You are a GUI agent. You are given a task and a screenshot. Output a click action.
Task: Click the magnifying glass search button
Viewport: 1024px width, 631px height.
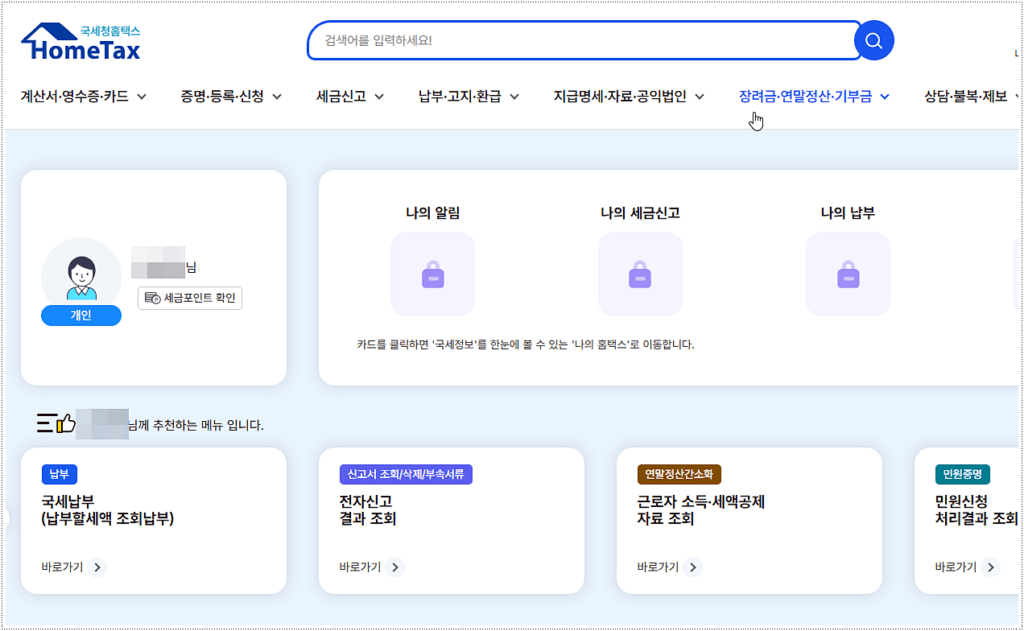pos(873,41)
